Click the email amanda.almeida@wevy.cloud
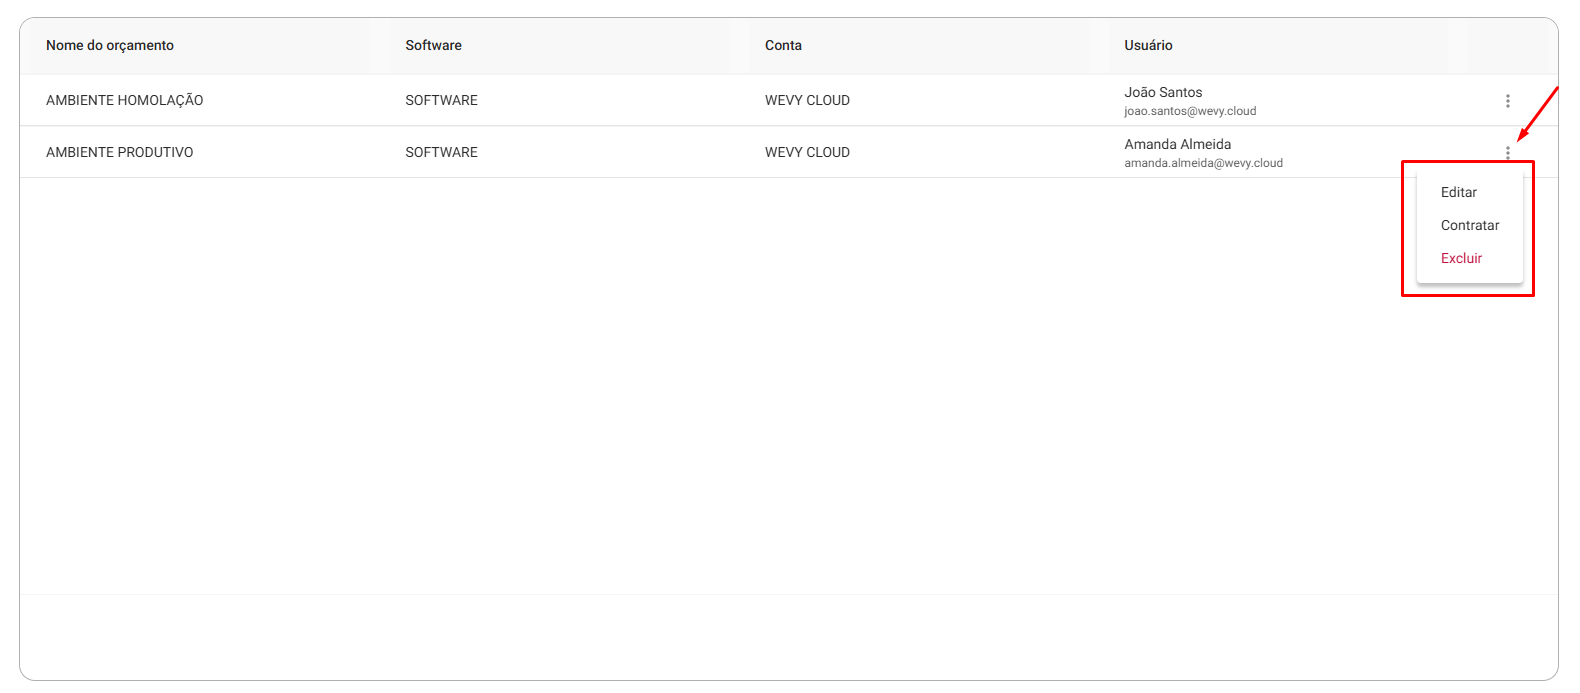 (1203, 163)
